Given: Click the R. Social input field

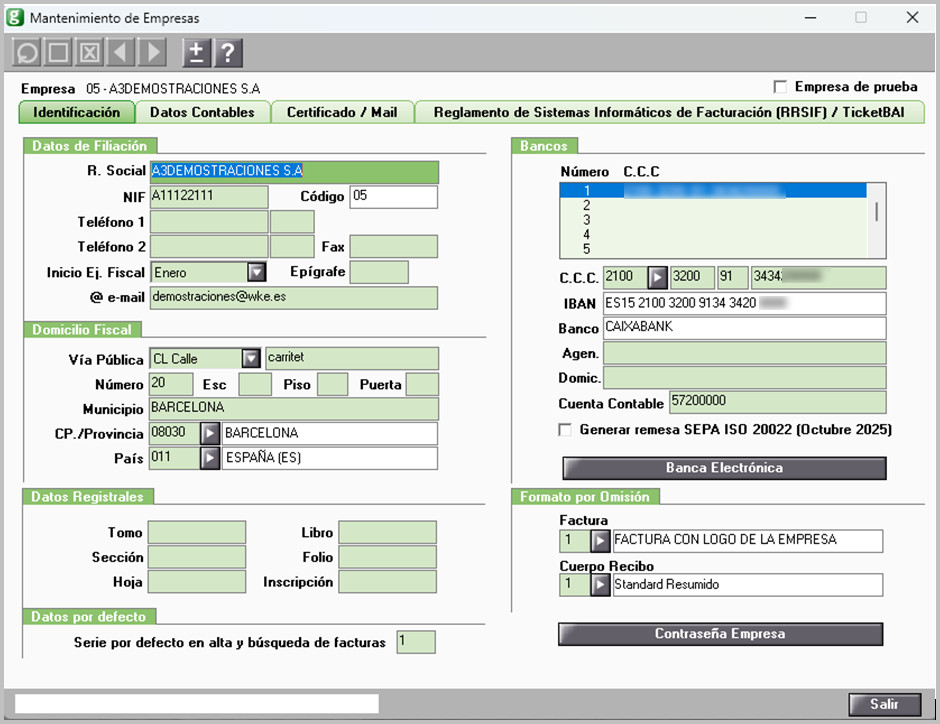Looking at the screenshot, I should point(294,172).
